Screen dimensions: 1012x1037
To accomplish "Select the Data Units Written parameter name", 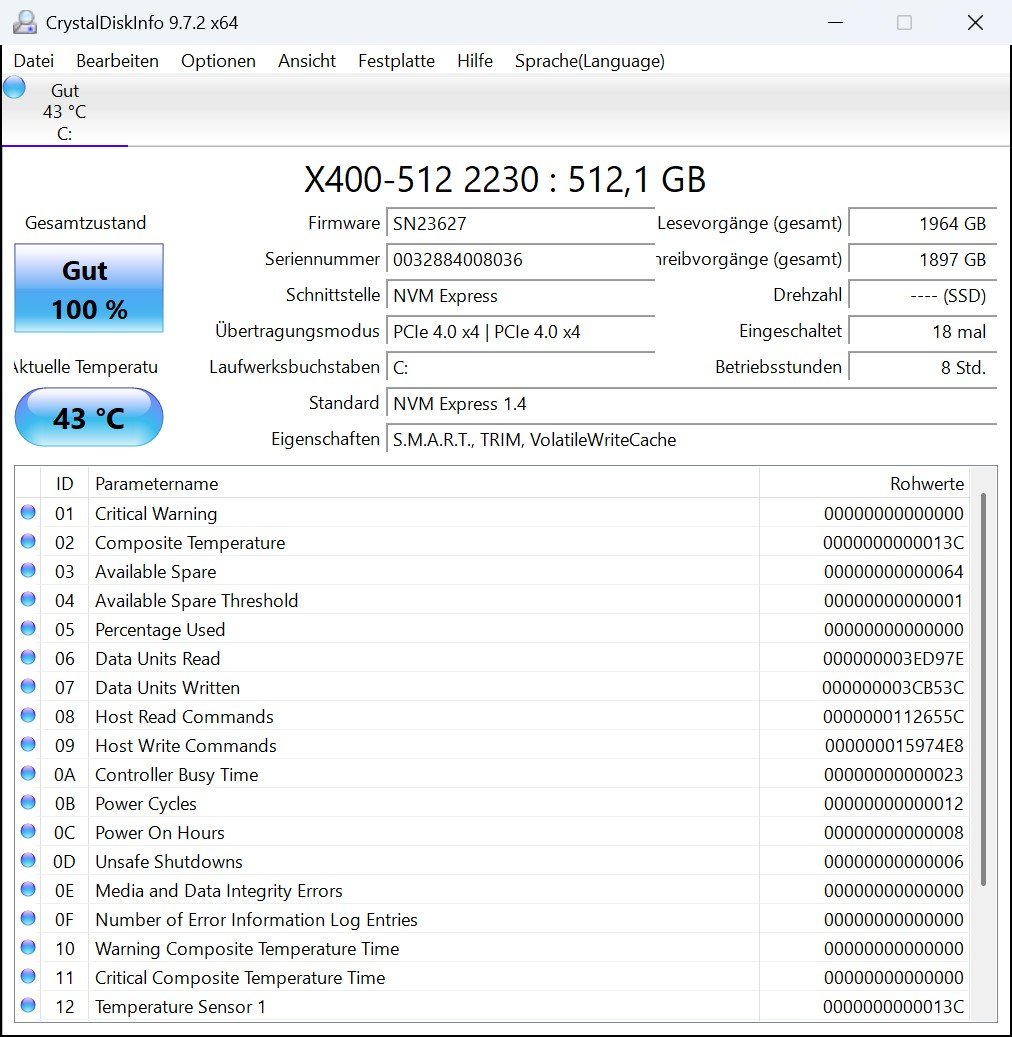I will [167, 688].
